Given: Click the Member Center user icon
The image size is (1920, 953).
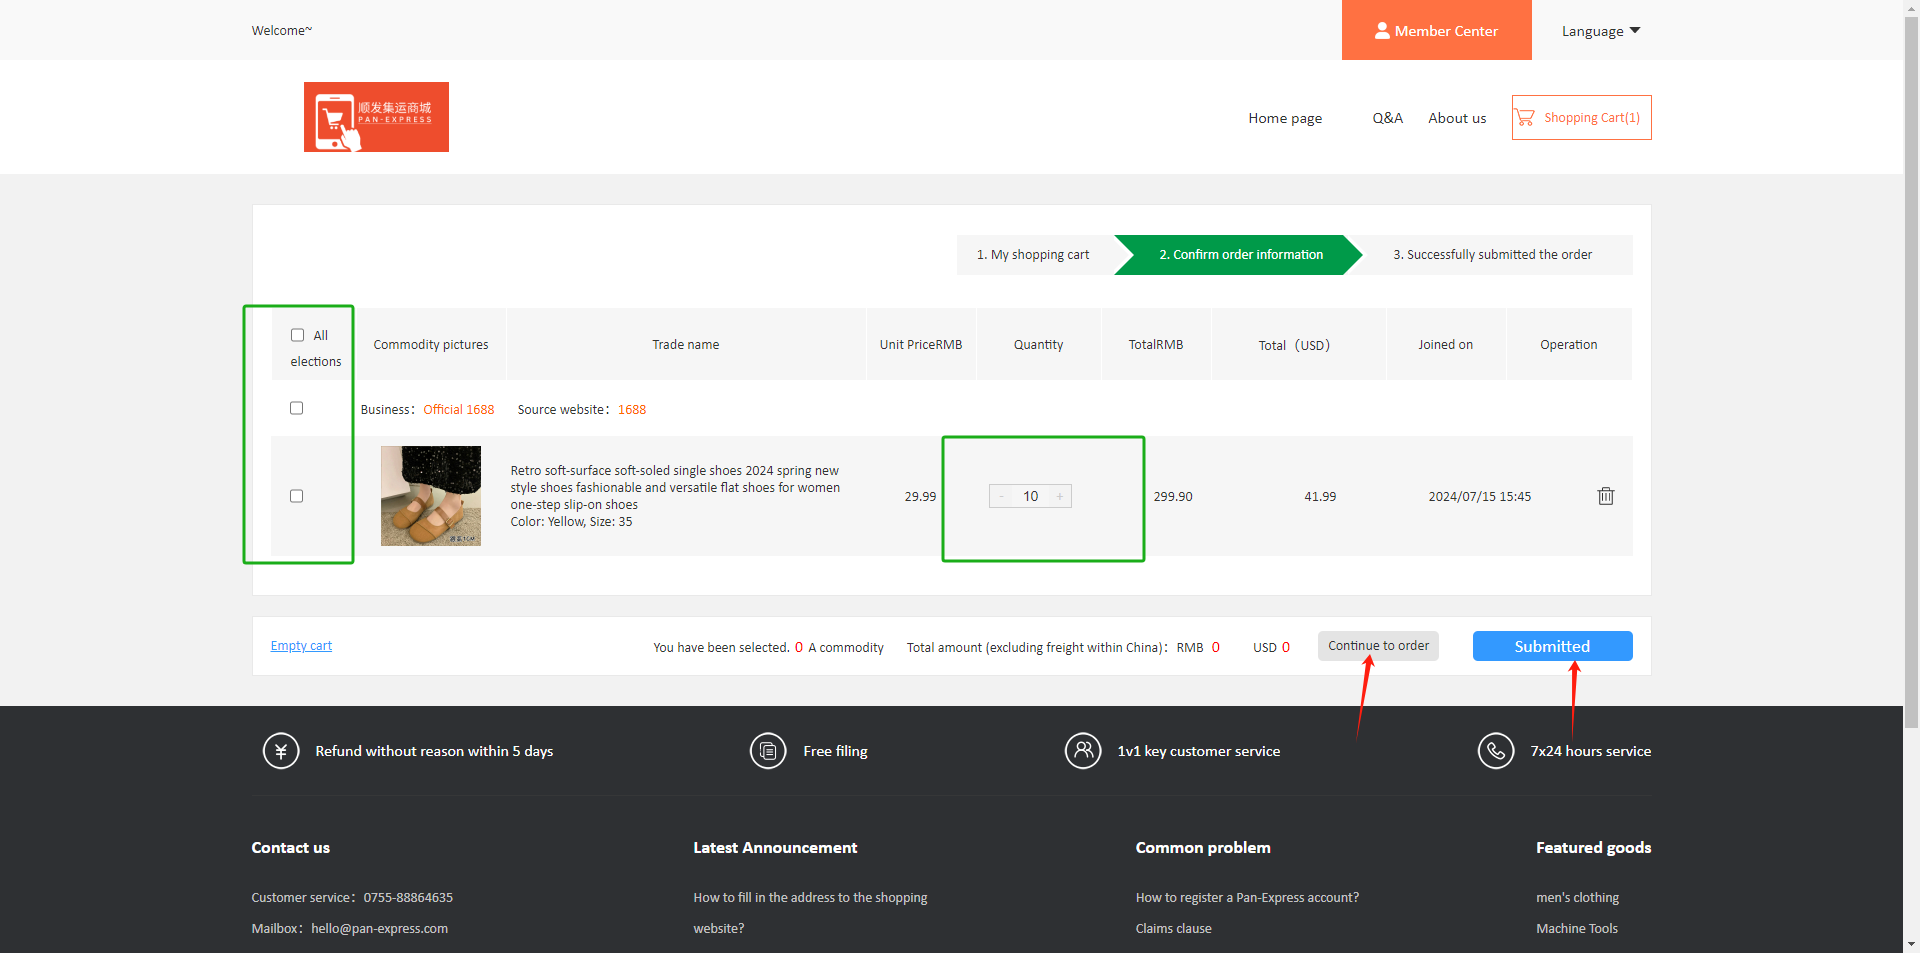Looking at the screenshot, I should click(x=1382, y=31).
